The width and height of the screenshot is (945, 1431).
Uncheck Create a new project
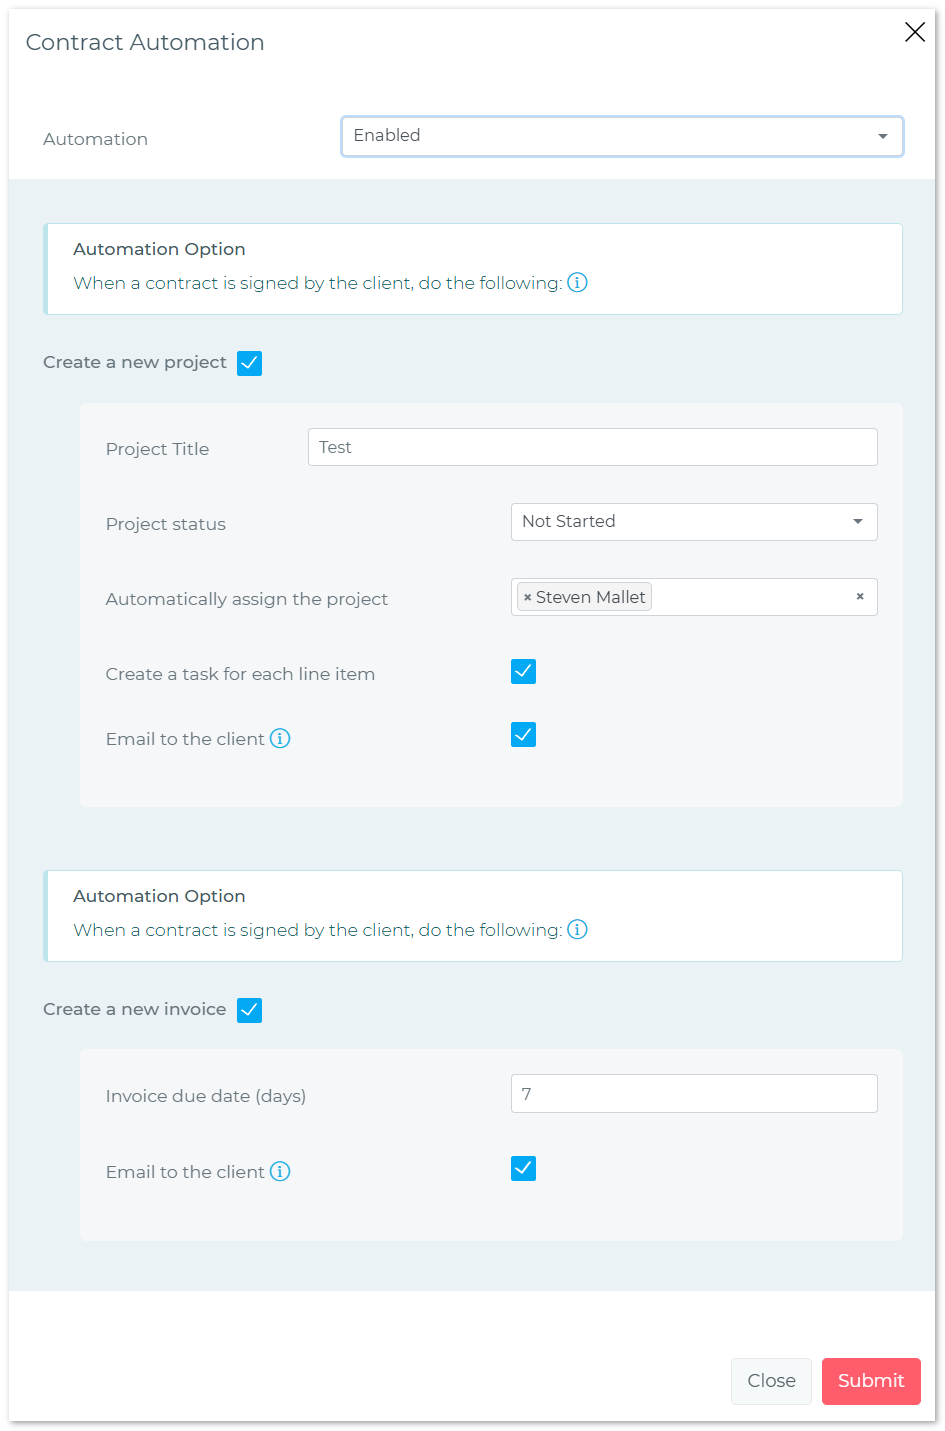pyautogui.click(x=249, y=363)
